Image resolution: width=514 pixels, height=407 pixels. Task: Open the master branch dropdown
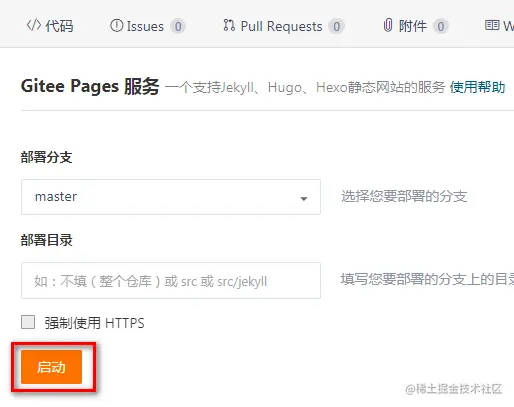tap(171, 197)
